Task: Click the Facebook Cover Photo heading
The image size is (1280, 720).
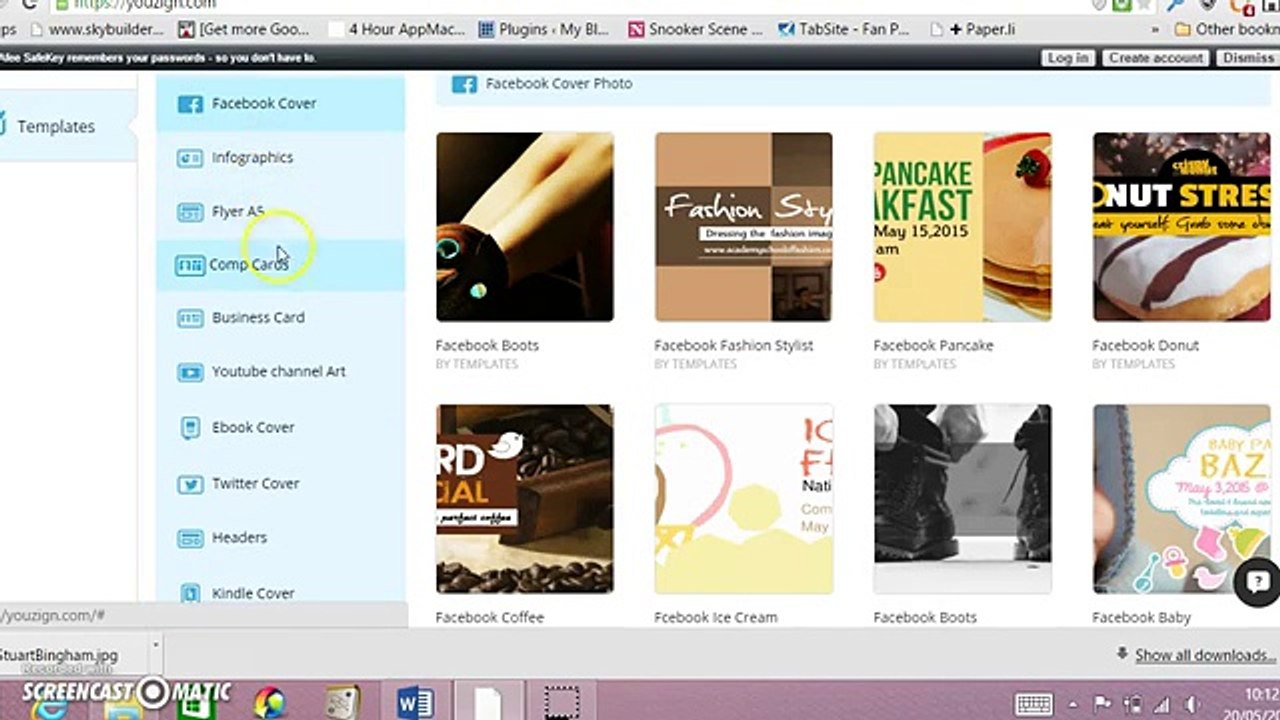Action: point(559,84)
